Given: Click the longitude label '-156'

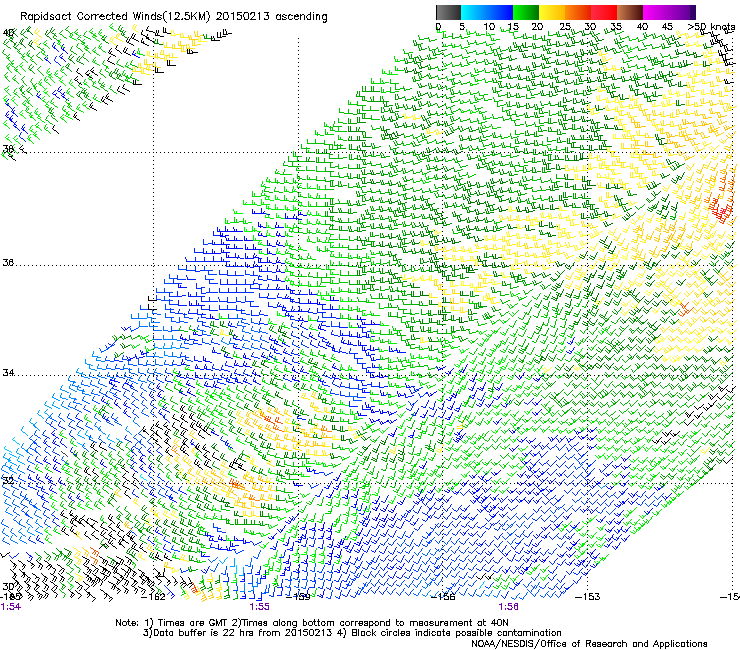Looking at the screenshot, I should [x=443, y=597].
